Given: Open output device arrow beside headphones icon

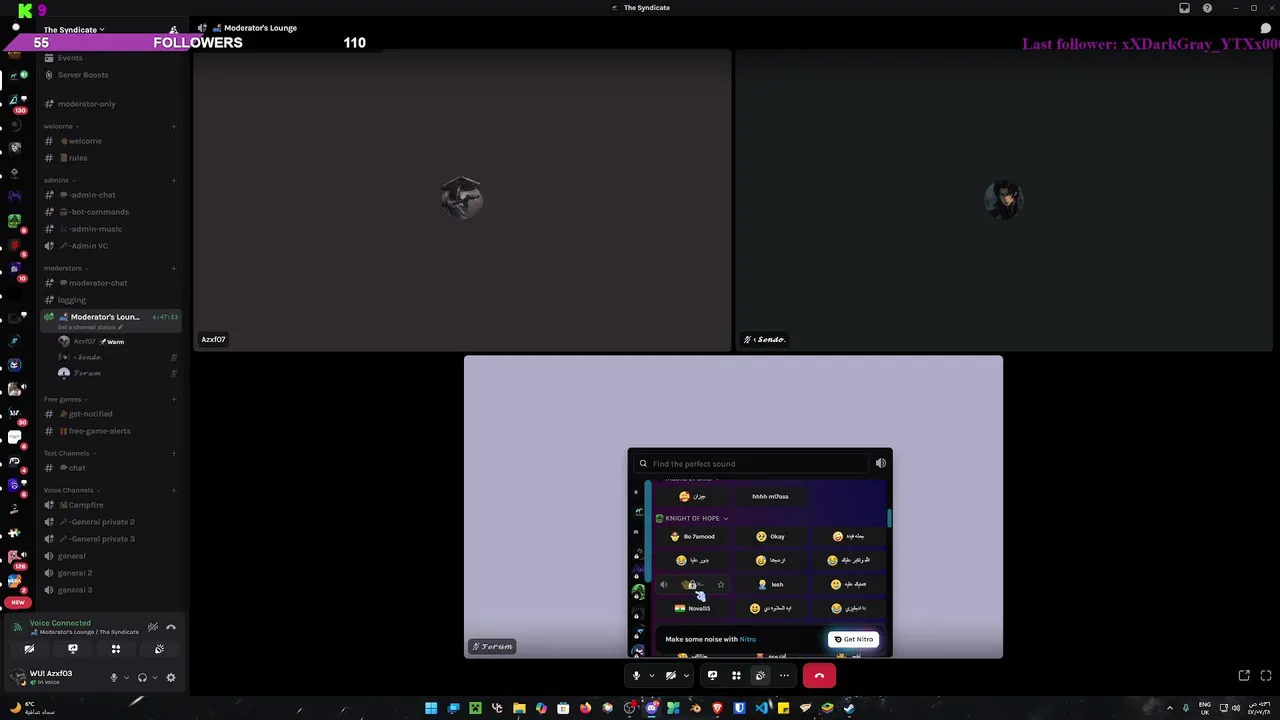Looking at the screenshot, I should 154,678.
